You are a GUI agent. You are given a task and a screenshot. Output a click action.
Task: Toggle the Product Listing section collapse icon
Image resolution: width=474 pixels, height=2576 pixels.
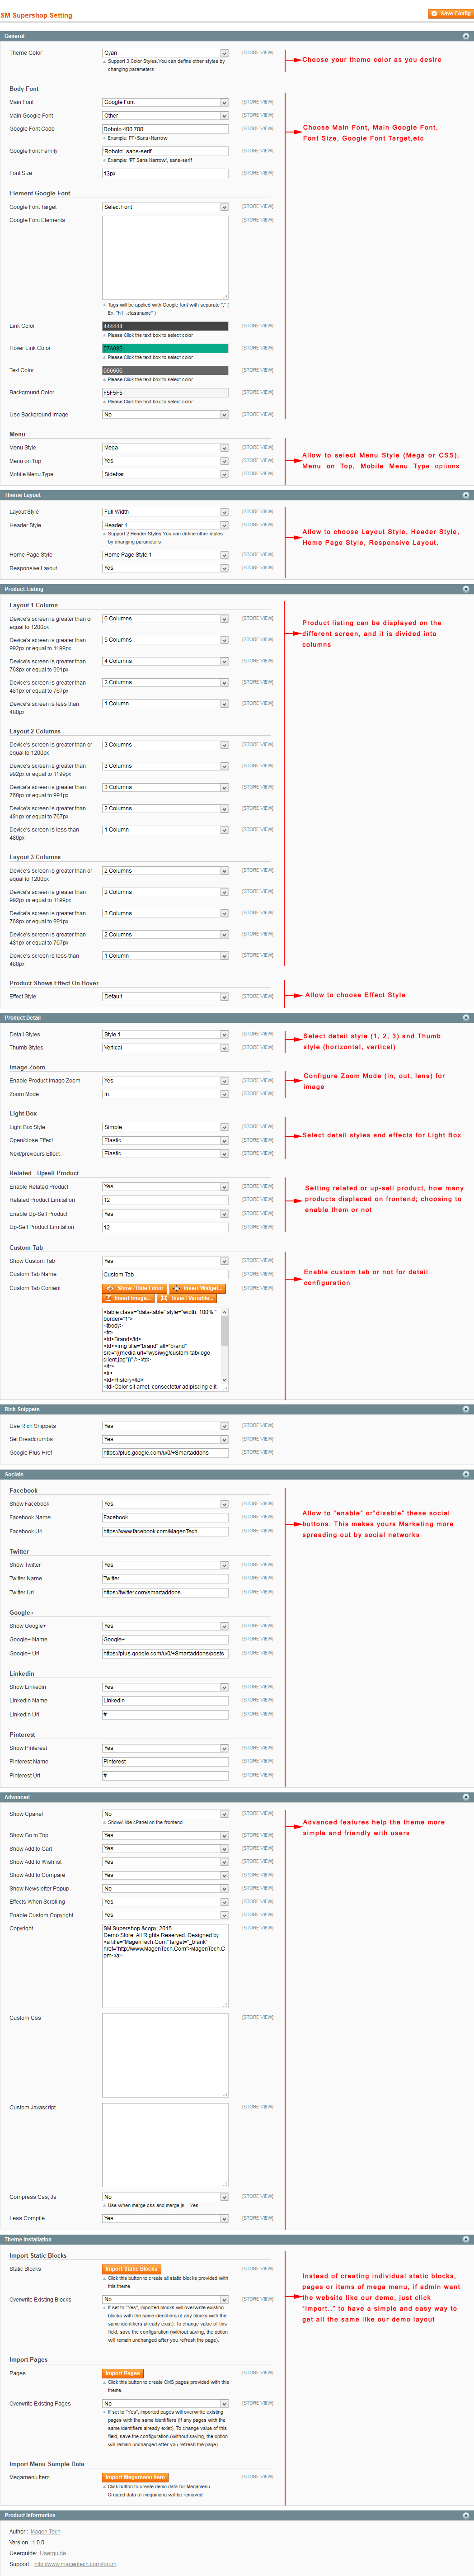tap(466, 589)
